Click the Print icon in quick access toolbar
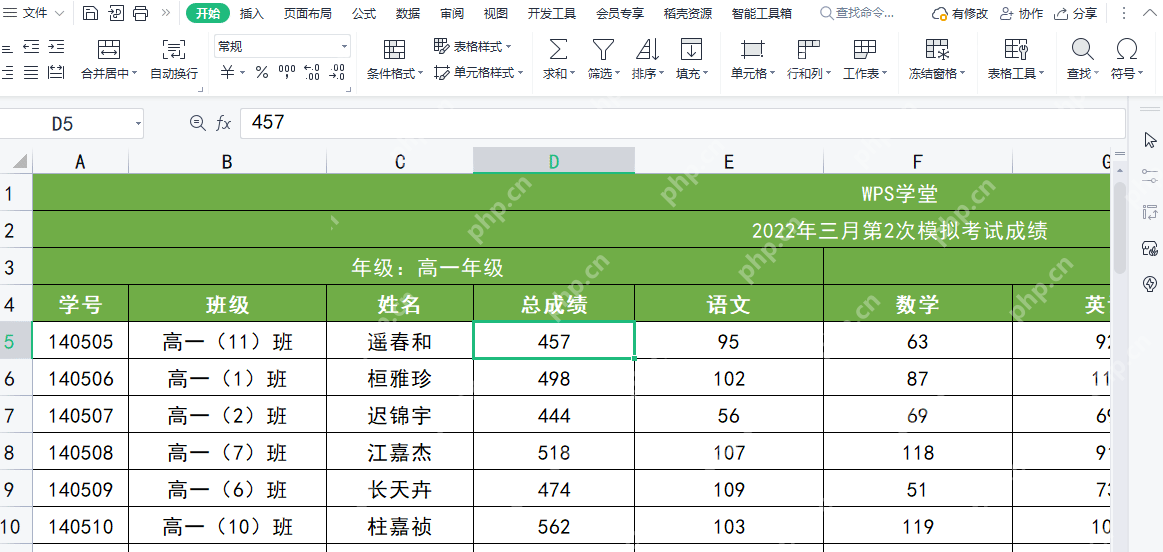Screen dimensions: 1163x552 pos(140,13)
